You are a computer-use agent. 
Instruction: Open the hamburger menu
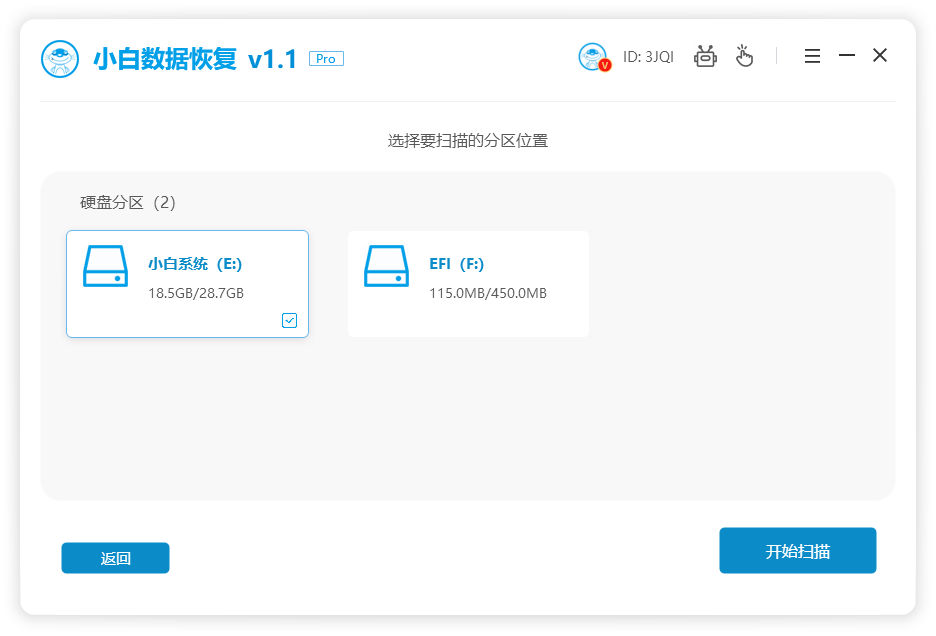tap(812, 57)
